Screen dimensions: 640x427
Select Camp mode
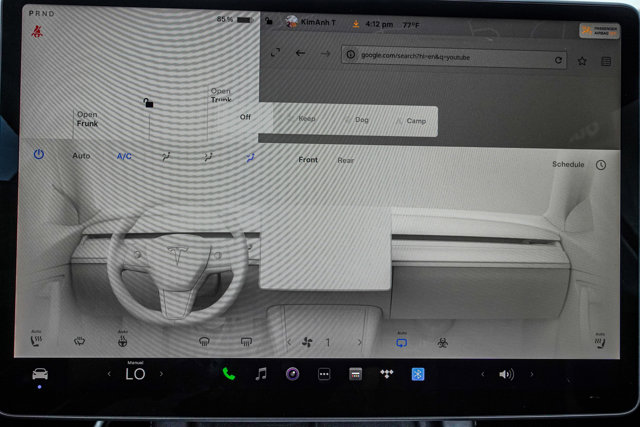(416, 121)
